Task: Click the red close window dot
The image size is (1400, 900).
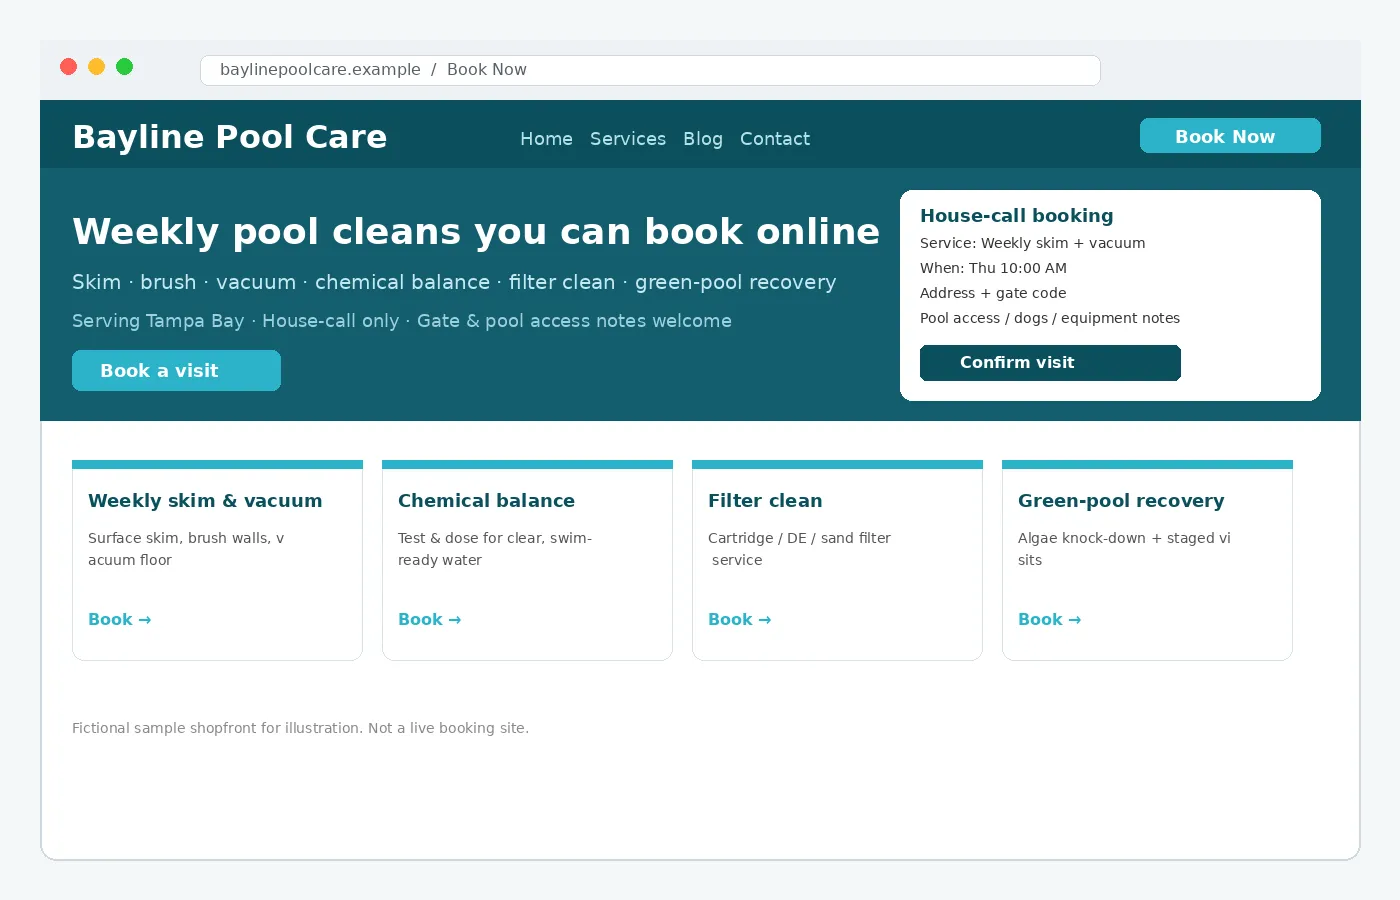Action: [x=68, y=67]
